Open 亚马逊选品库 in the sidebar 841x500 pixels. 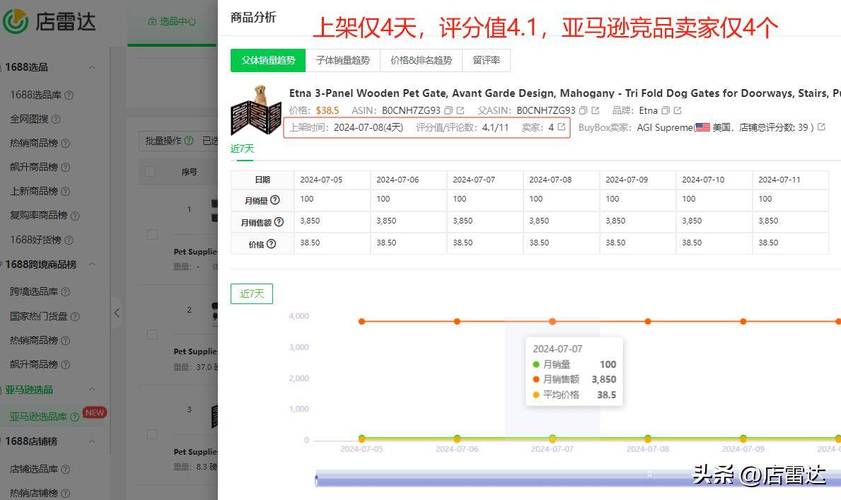(39, 417)
